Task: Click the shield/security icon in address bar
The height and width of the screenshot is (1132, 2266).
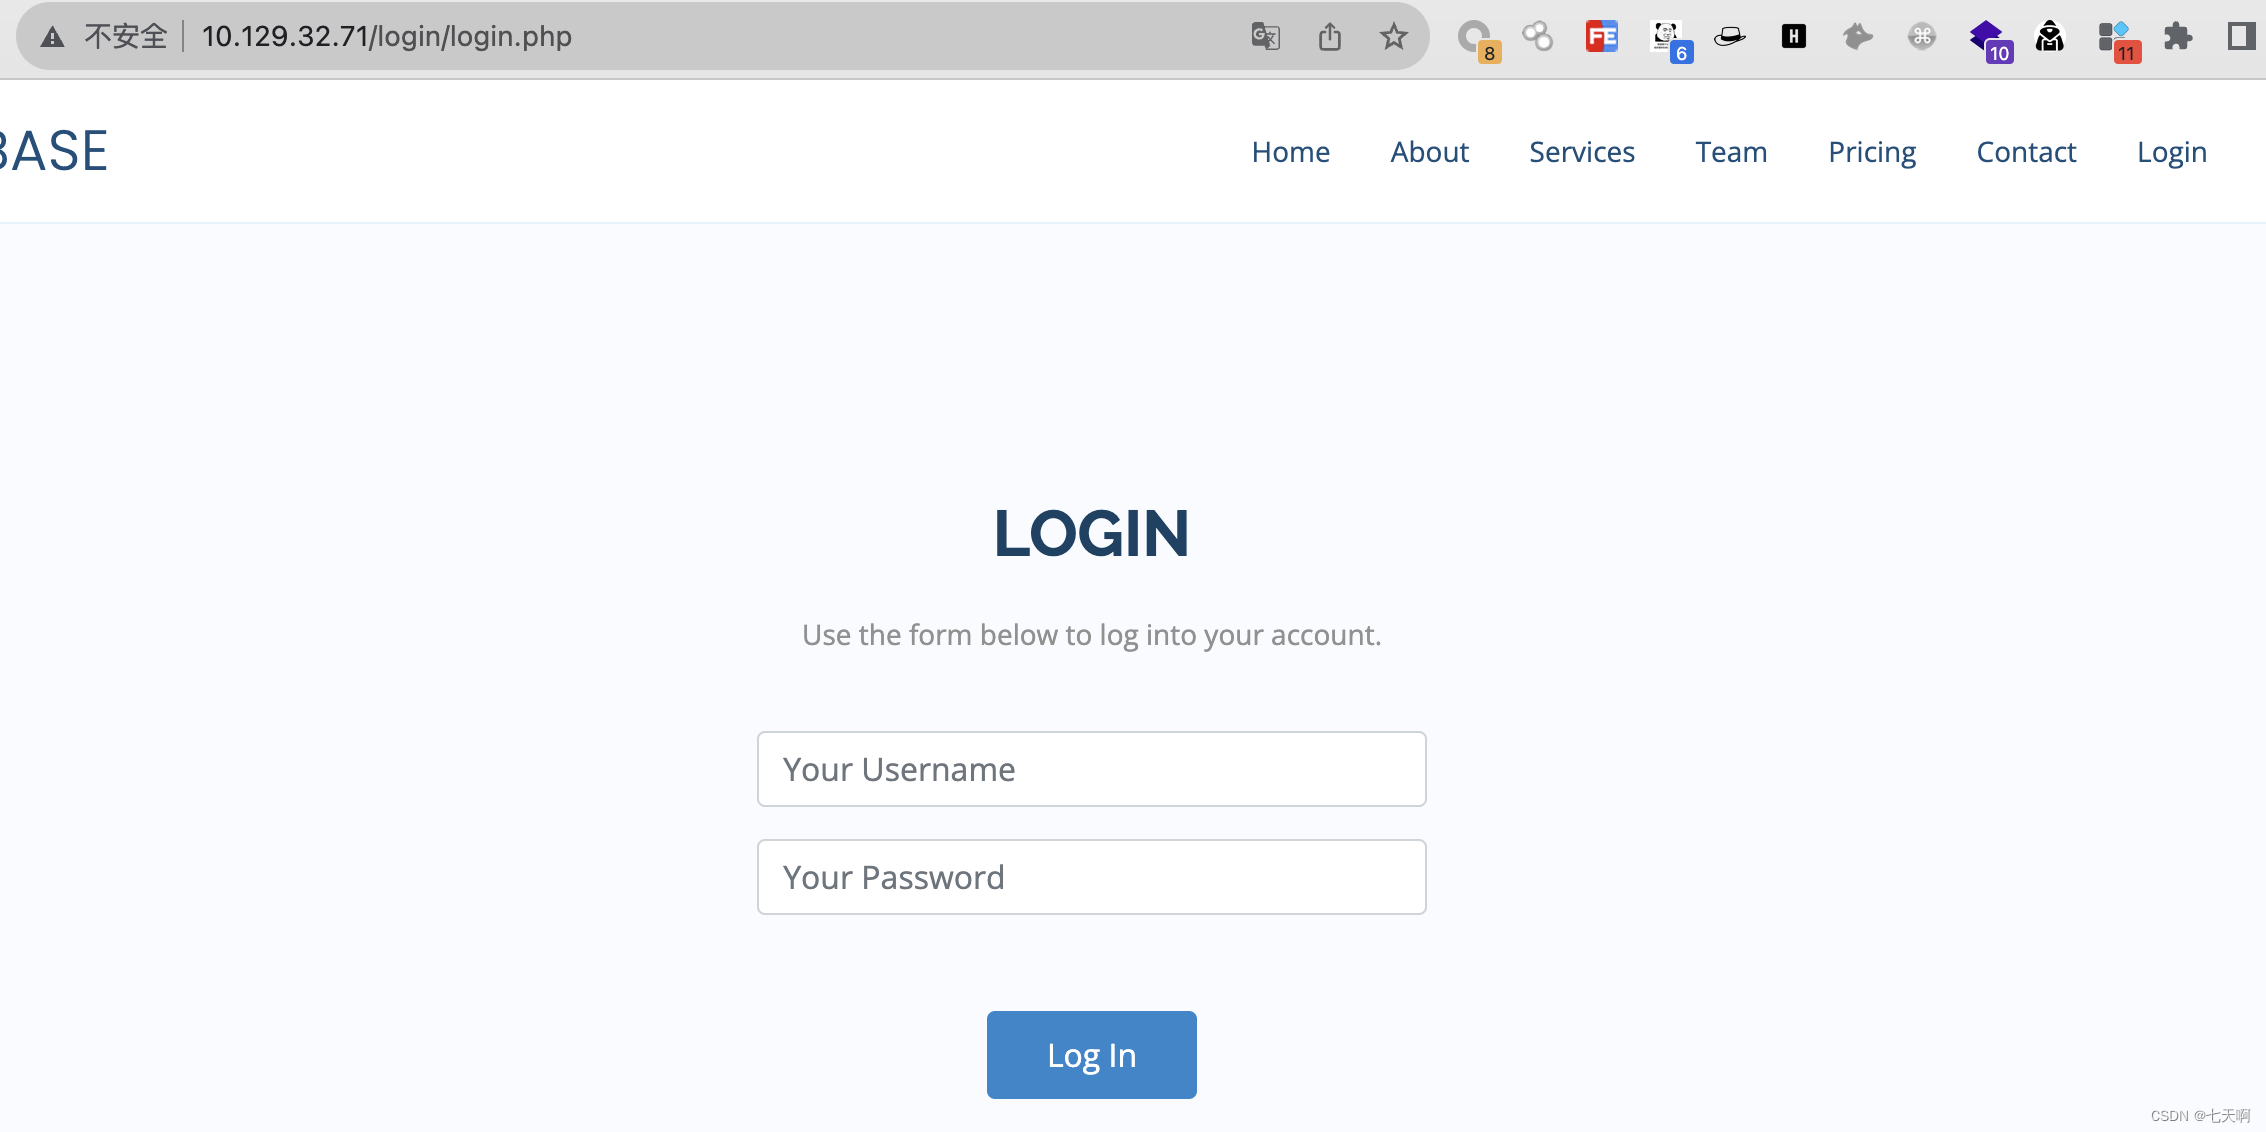Action: pos(52,36)
